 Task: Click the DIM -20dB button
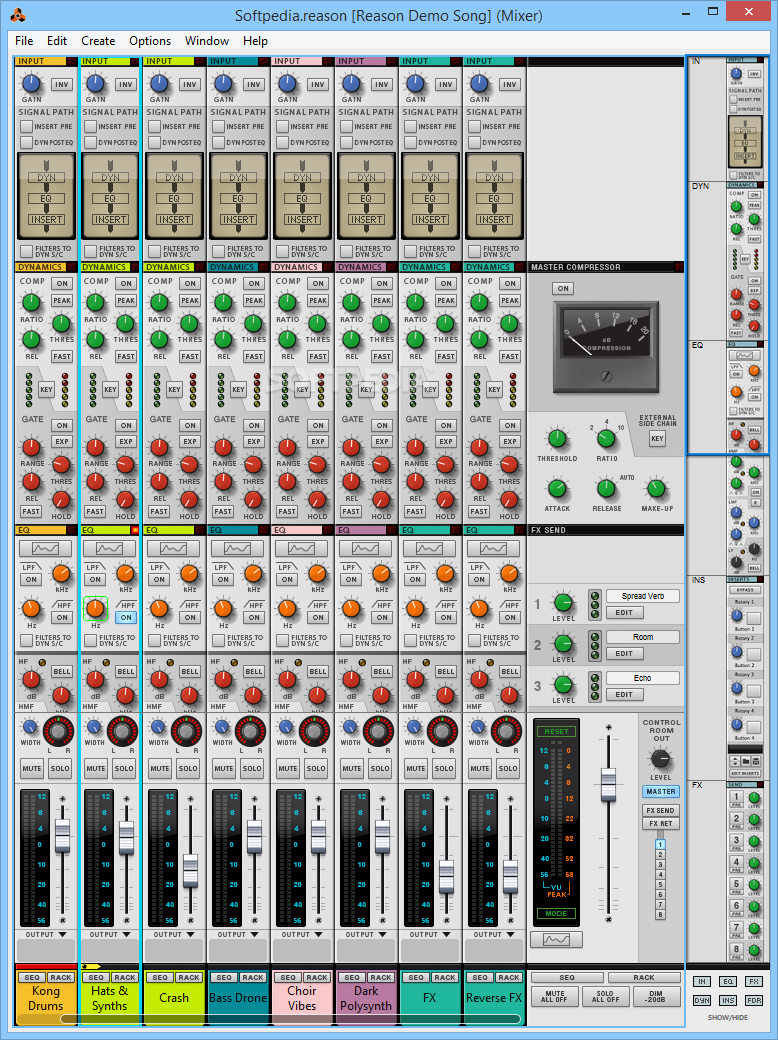(656, 997)
